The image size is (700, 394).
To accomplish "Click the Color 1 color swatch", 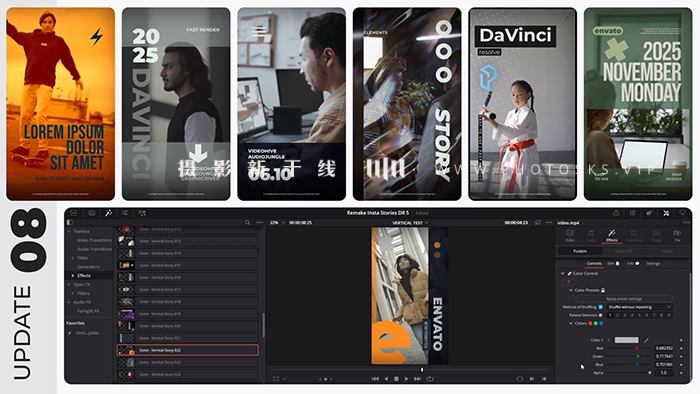I will click(x=626, y=340).
